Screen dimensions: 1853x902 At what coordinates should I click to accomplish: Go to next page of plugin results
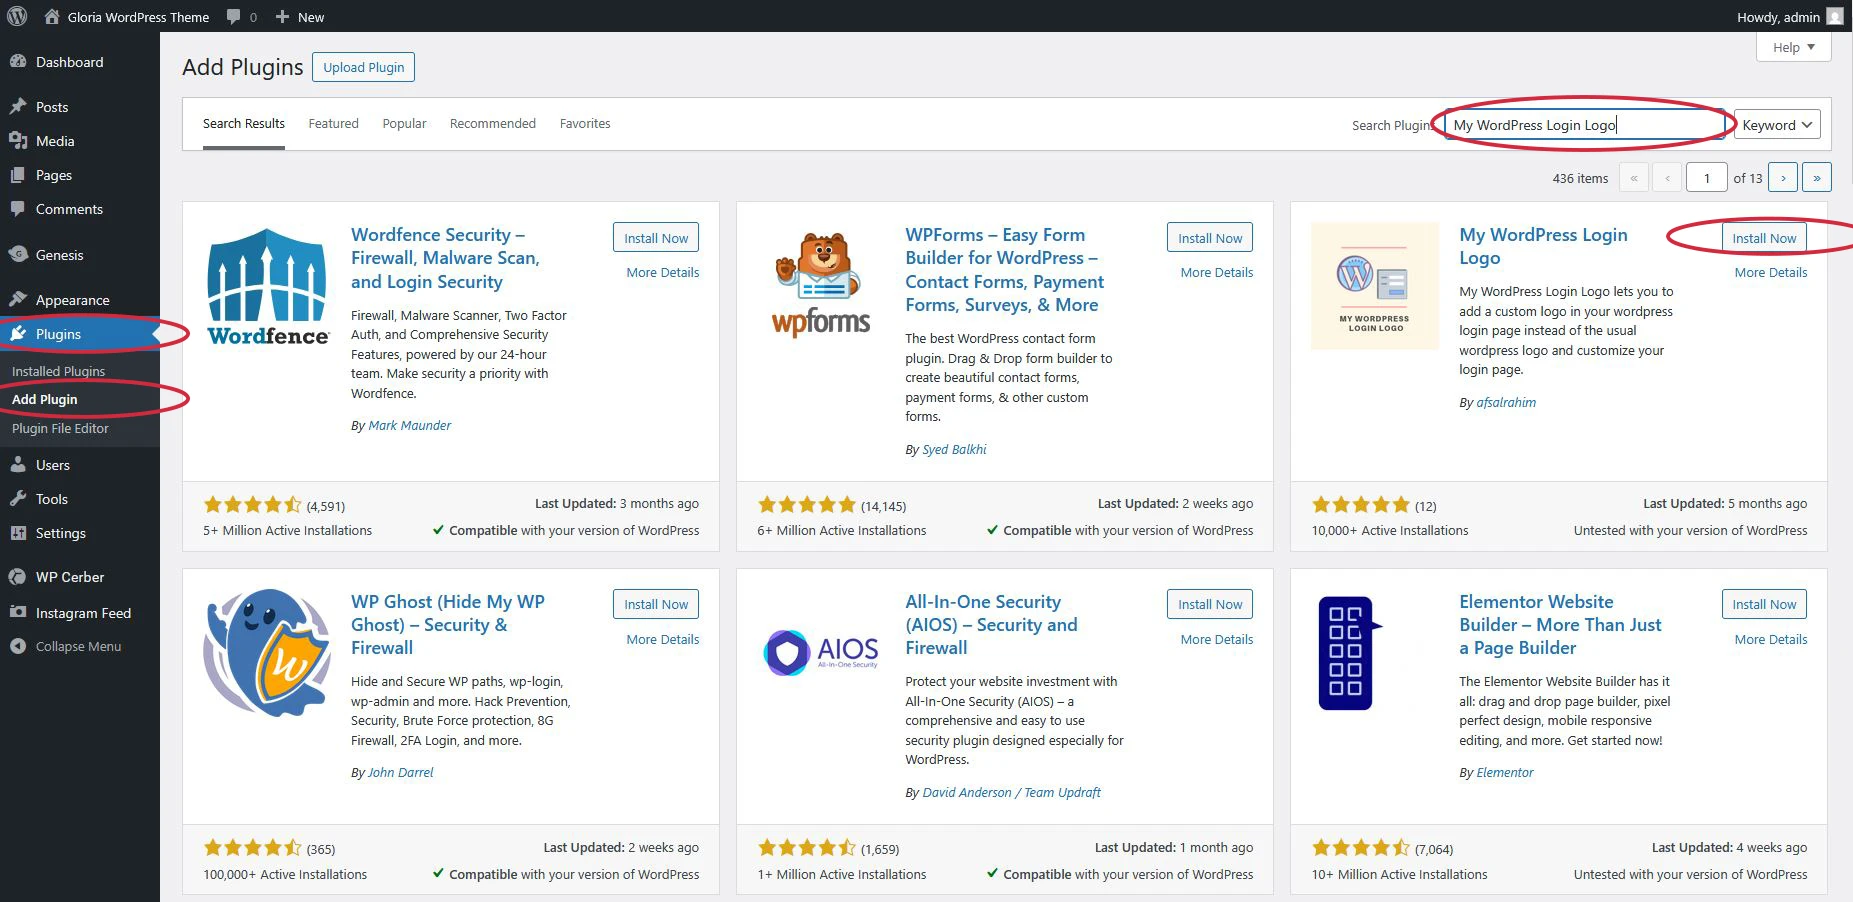click(x=1783, y=178)
